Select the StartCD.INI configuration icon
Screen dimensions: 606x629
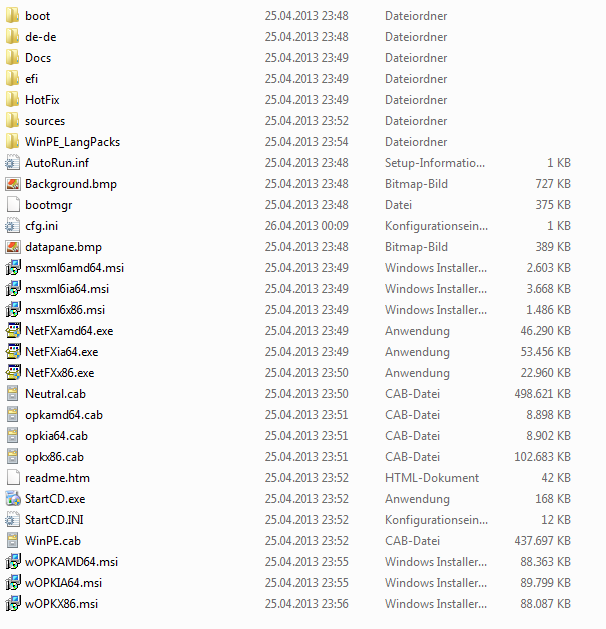coord(12,519)
